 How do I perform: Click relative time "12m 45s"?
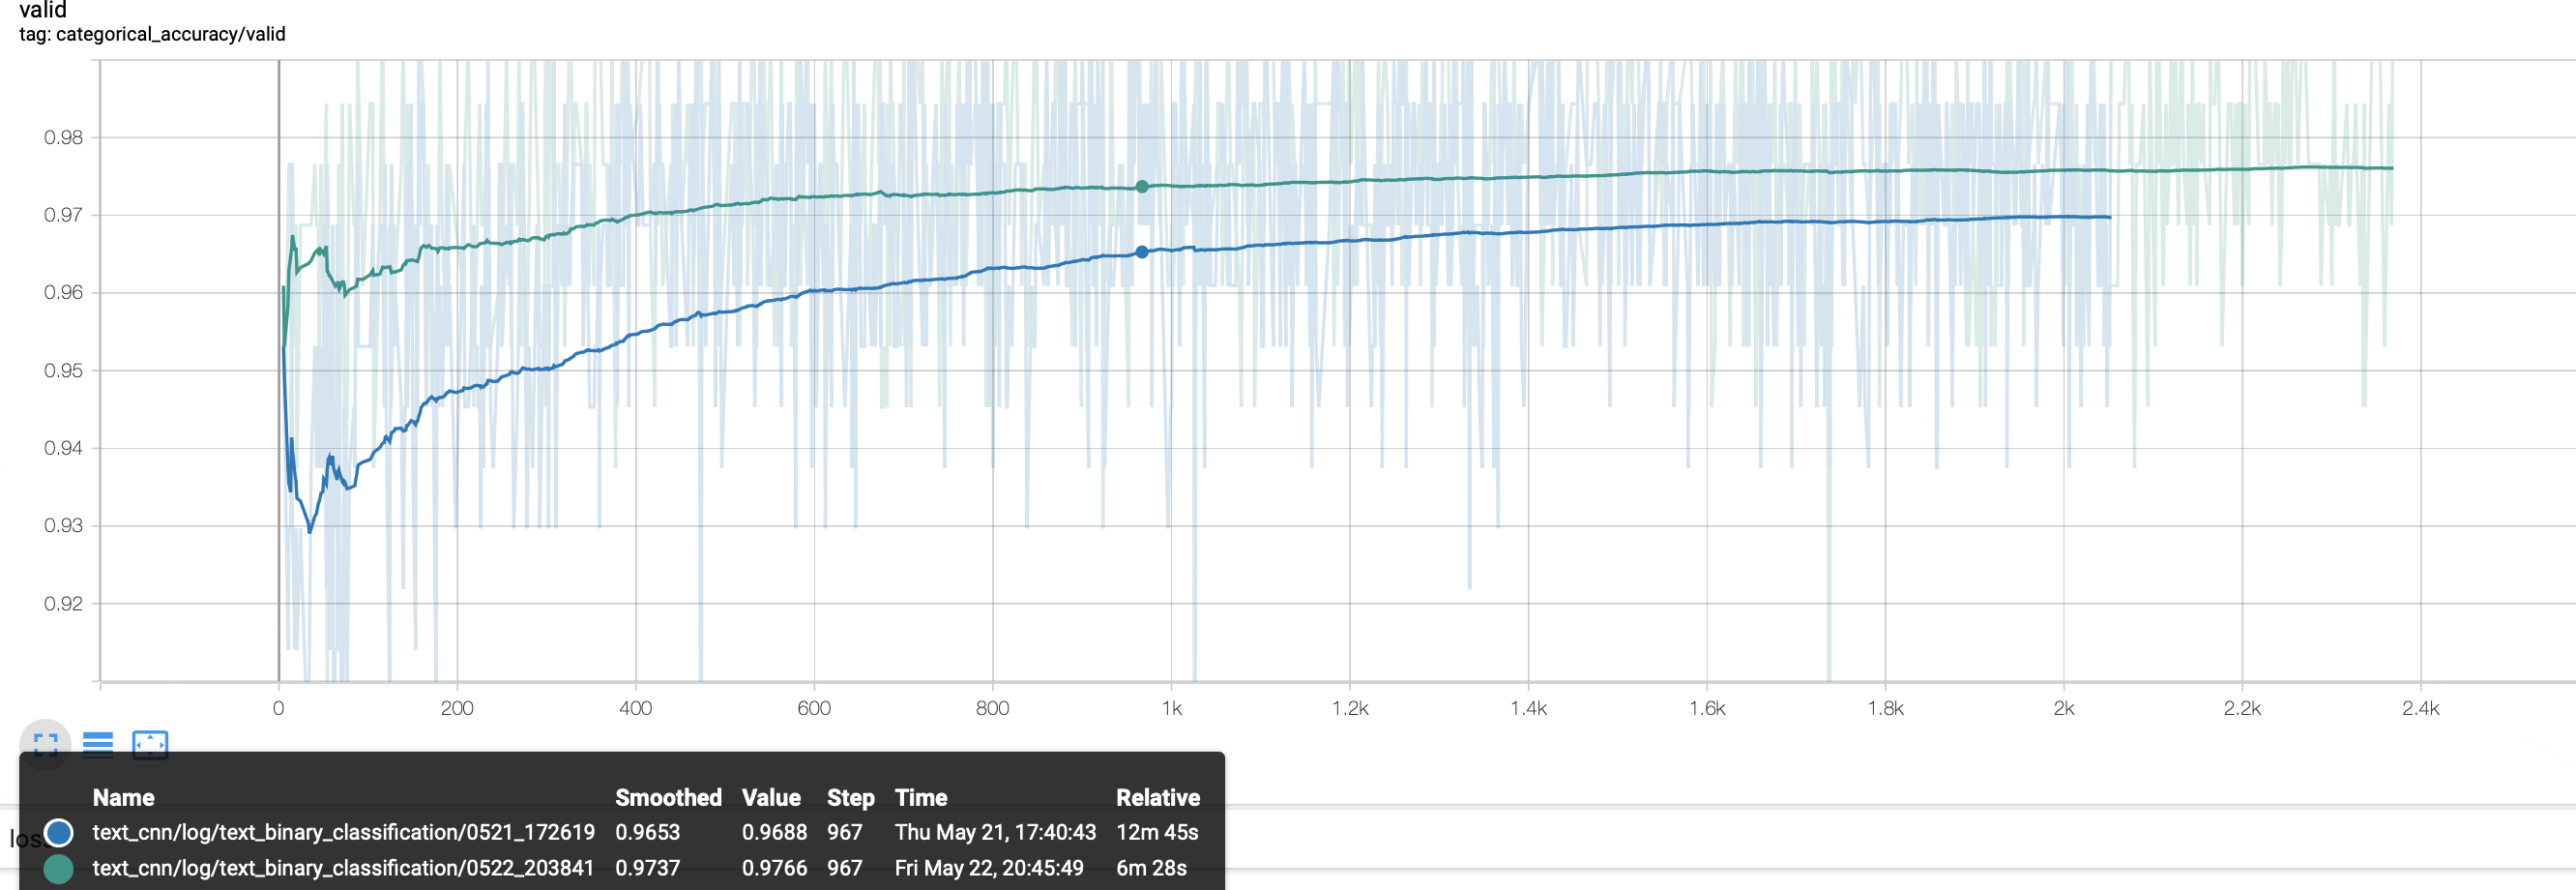click(x=1157, y=832)
